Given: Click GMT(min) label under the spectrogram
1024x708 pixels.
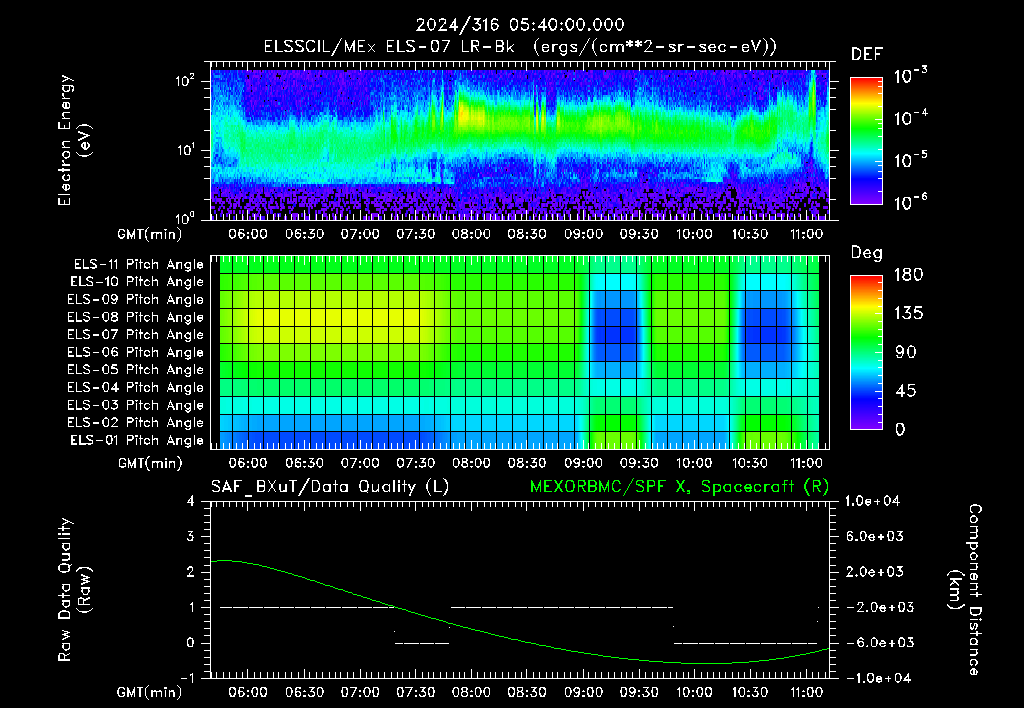Looking at the screenshot, I should click(150, 234).
